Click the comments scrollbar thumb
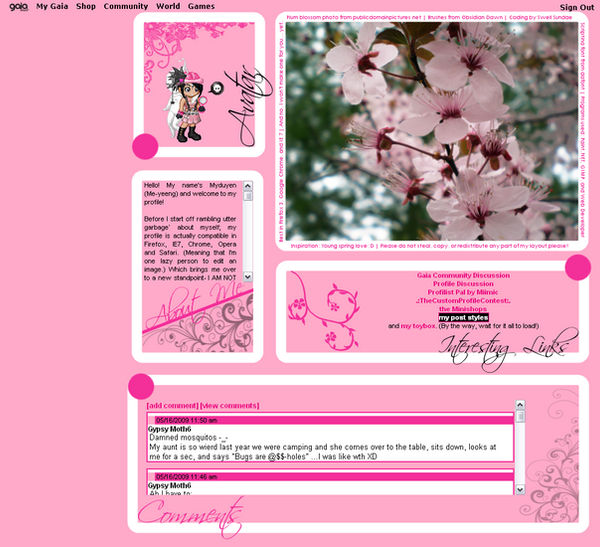Screen dimensions: 600x547 tap(520, 416)
